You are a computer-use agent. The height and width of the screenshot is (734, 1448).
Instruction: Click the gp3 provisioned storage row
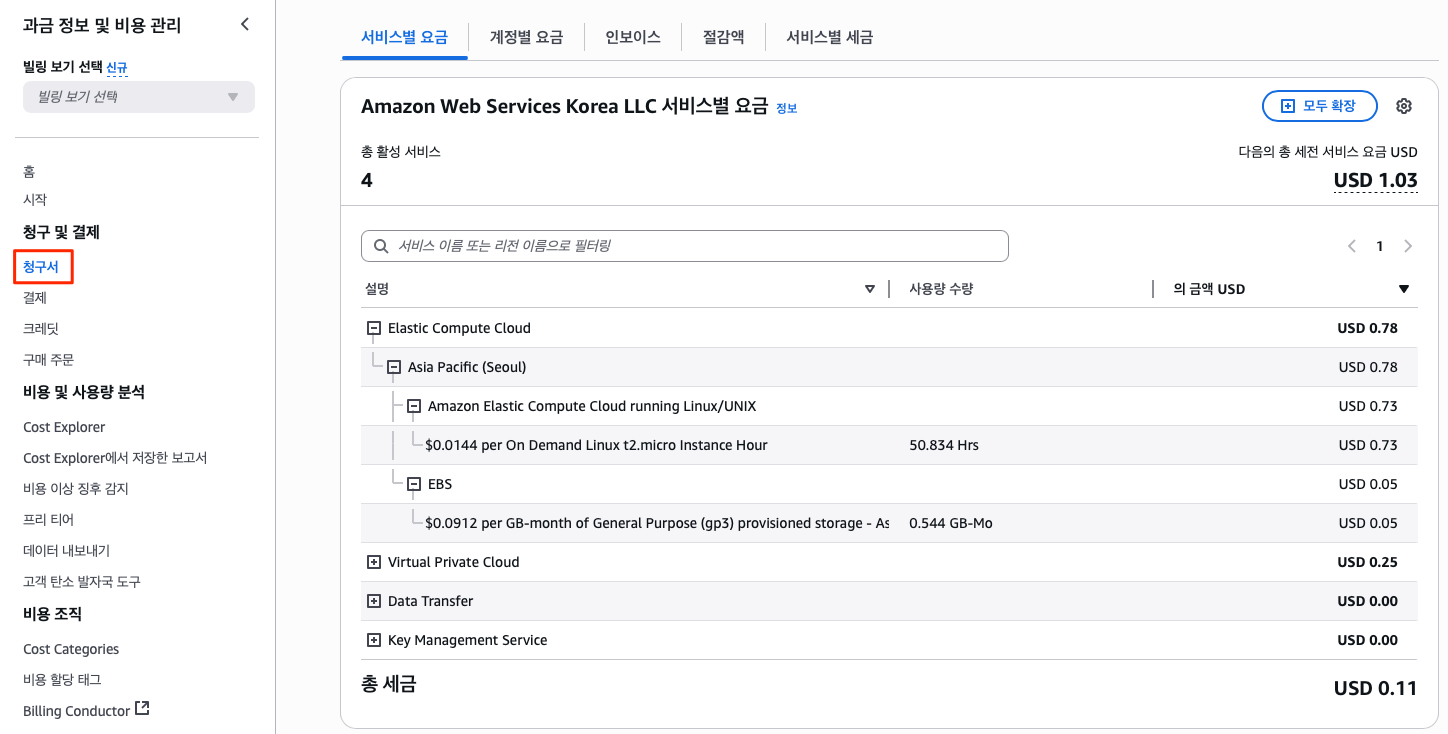[889, 523]
